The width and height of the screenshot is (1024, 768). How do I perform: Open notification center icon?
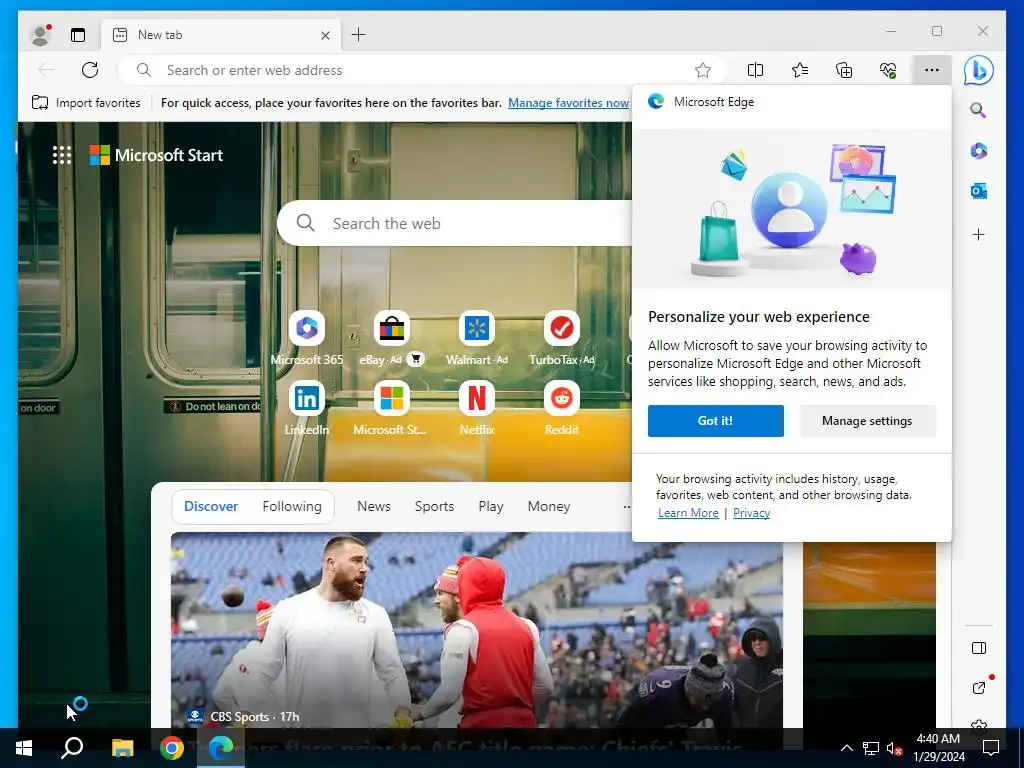pos(991,748)
